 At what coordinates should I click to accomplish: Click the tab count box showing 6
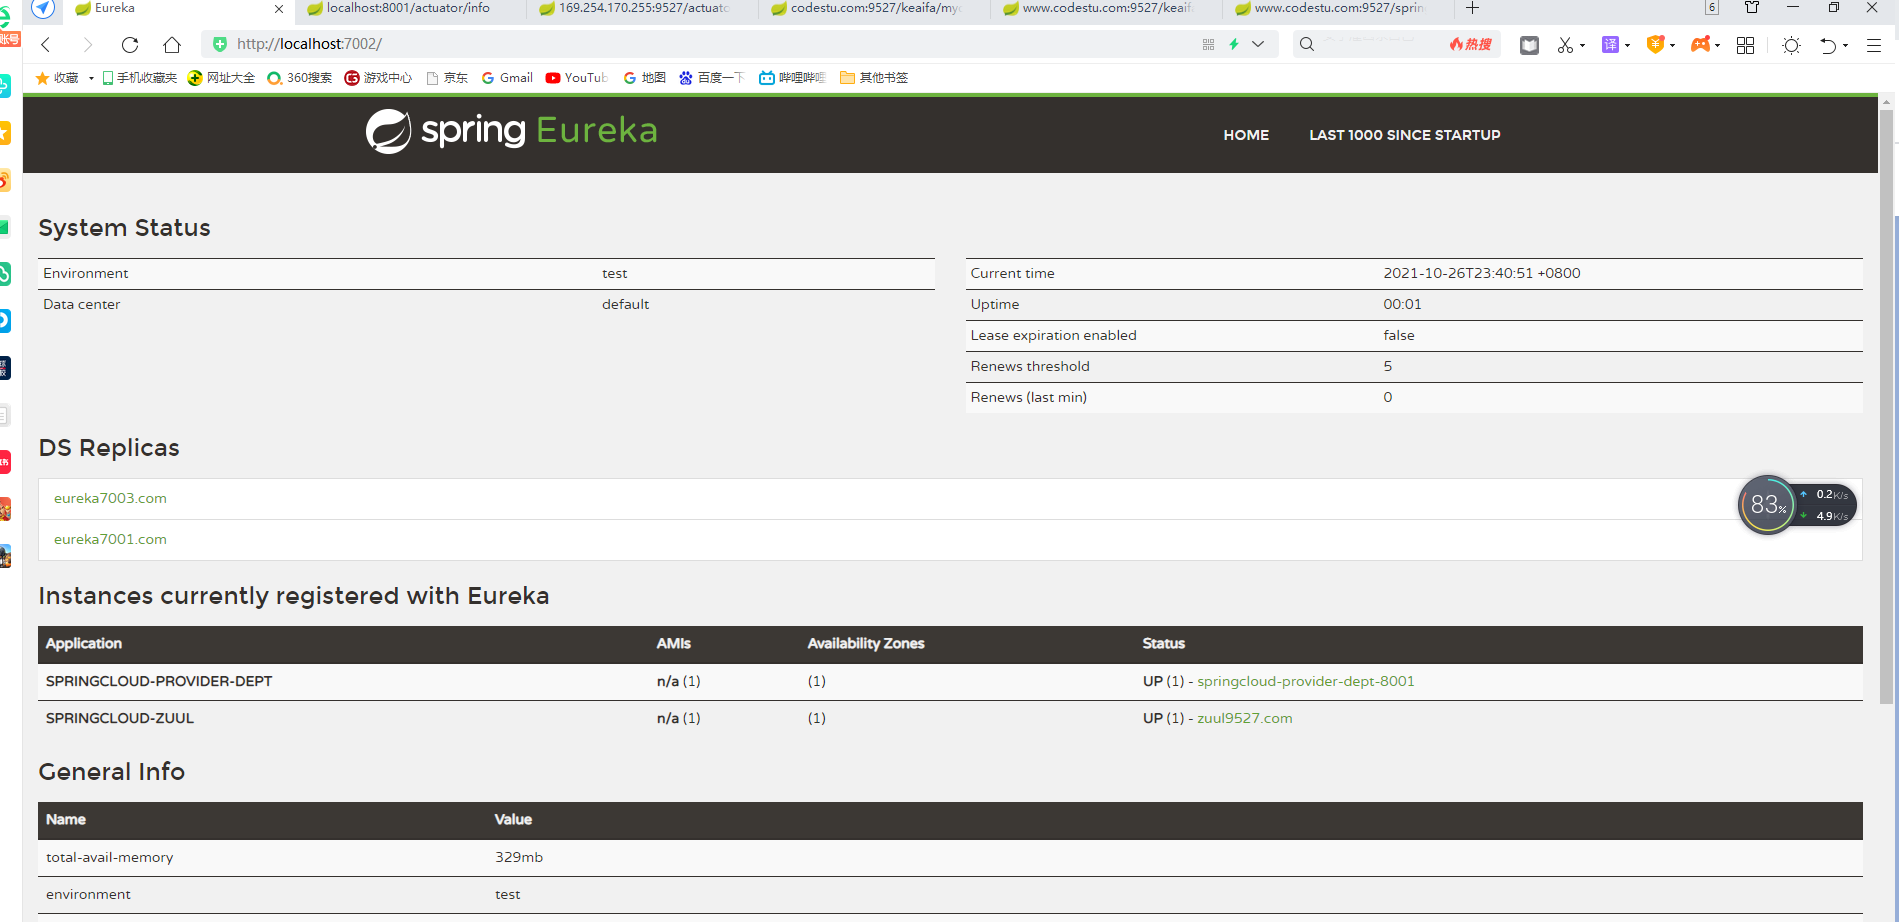pos(1712,8)
